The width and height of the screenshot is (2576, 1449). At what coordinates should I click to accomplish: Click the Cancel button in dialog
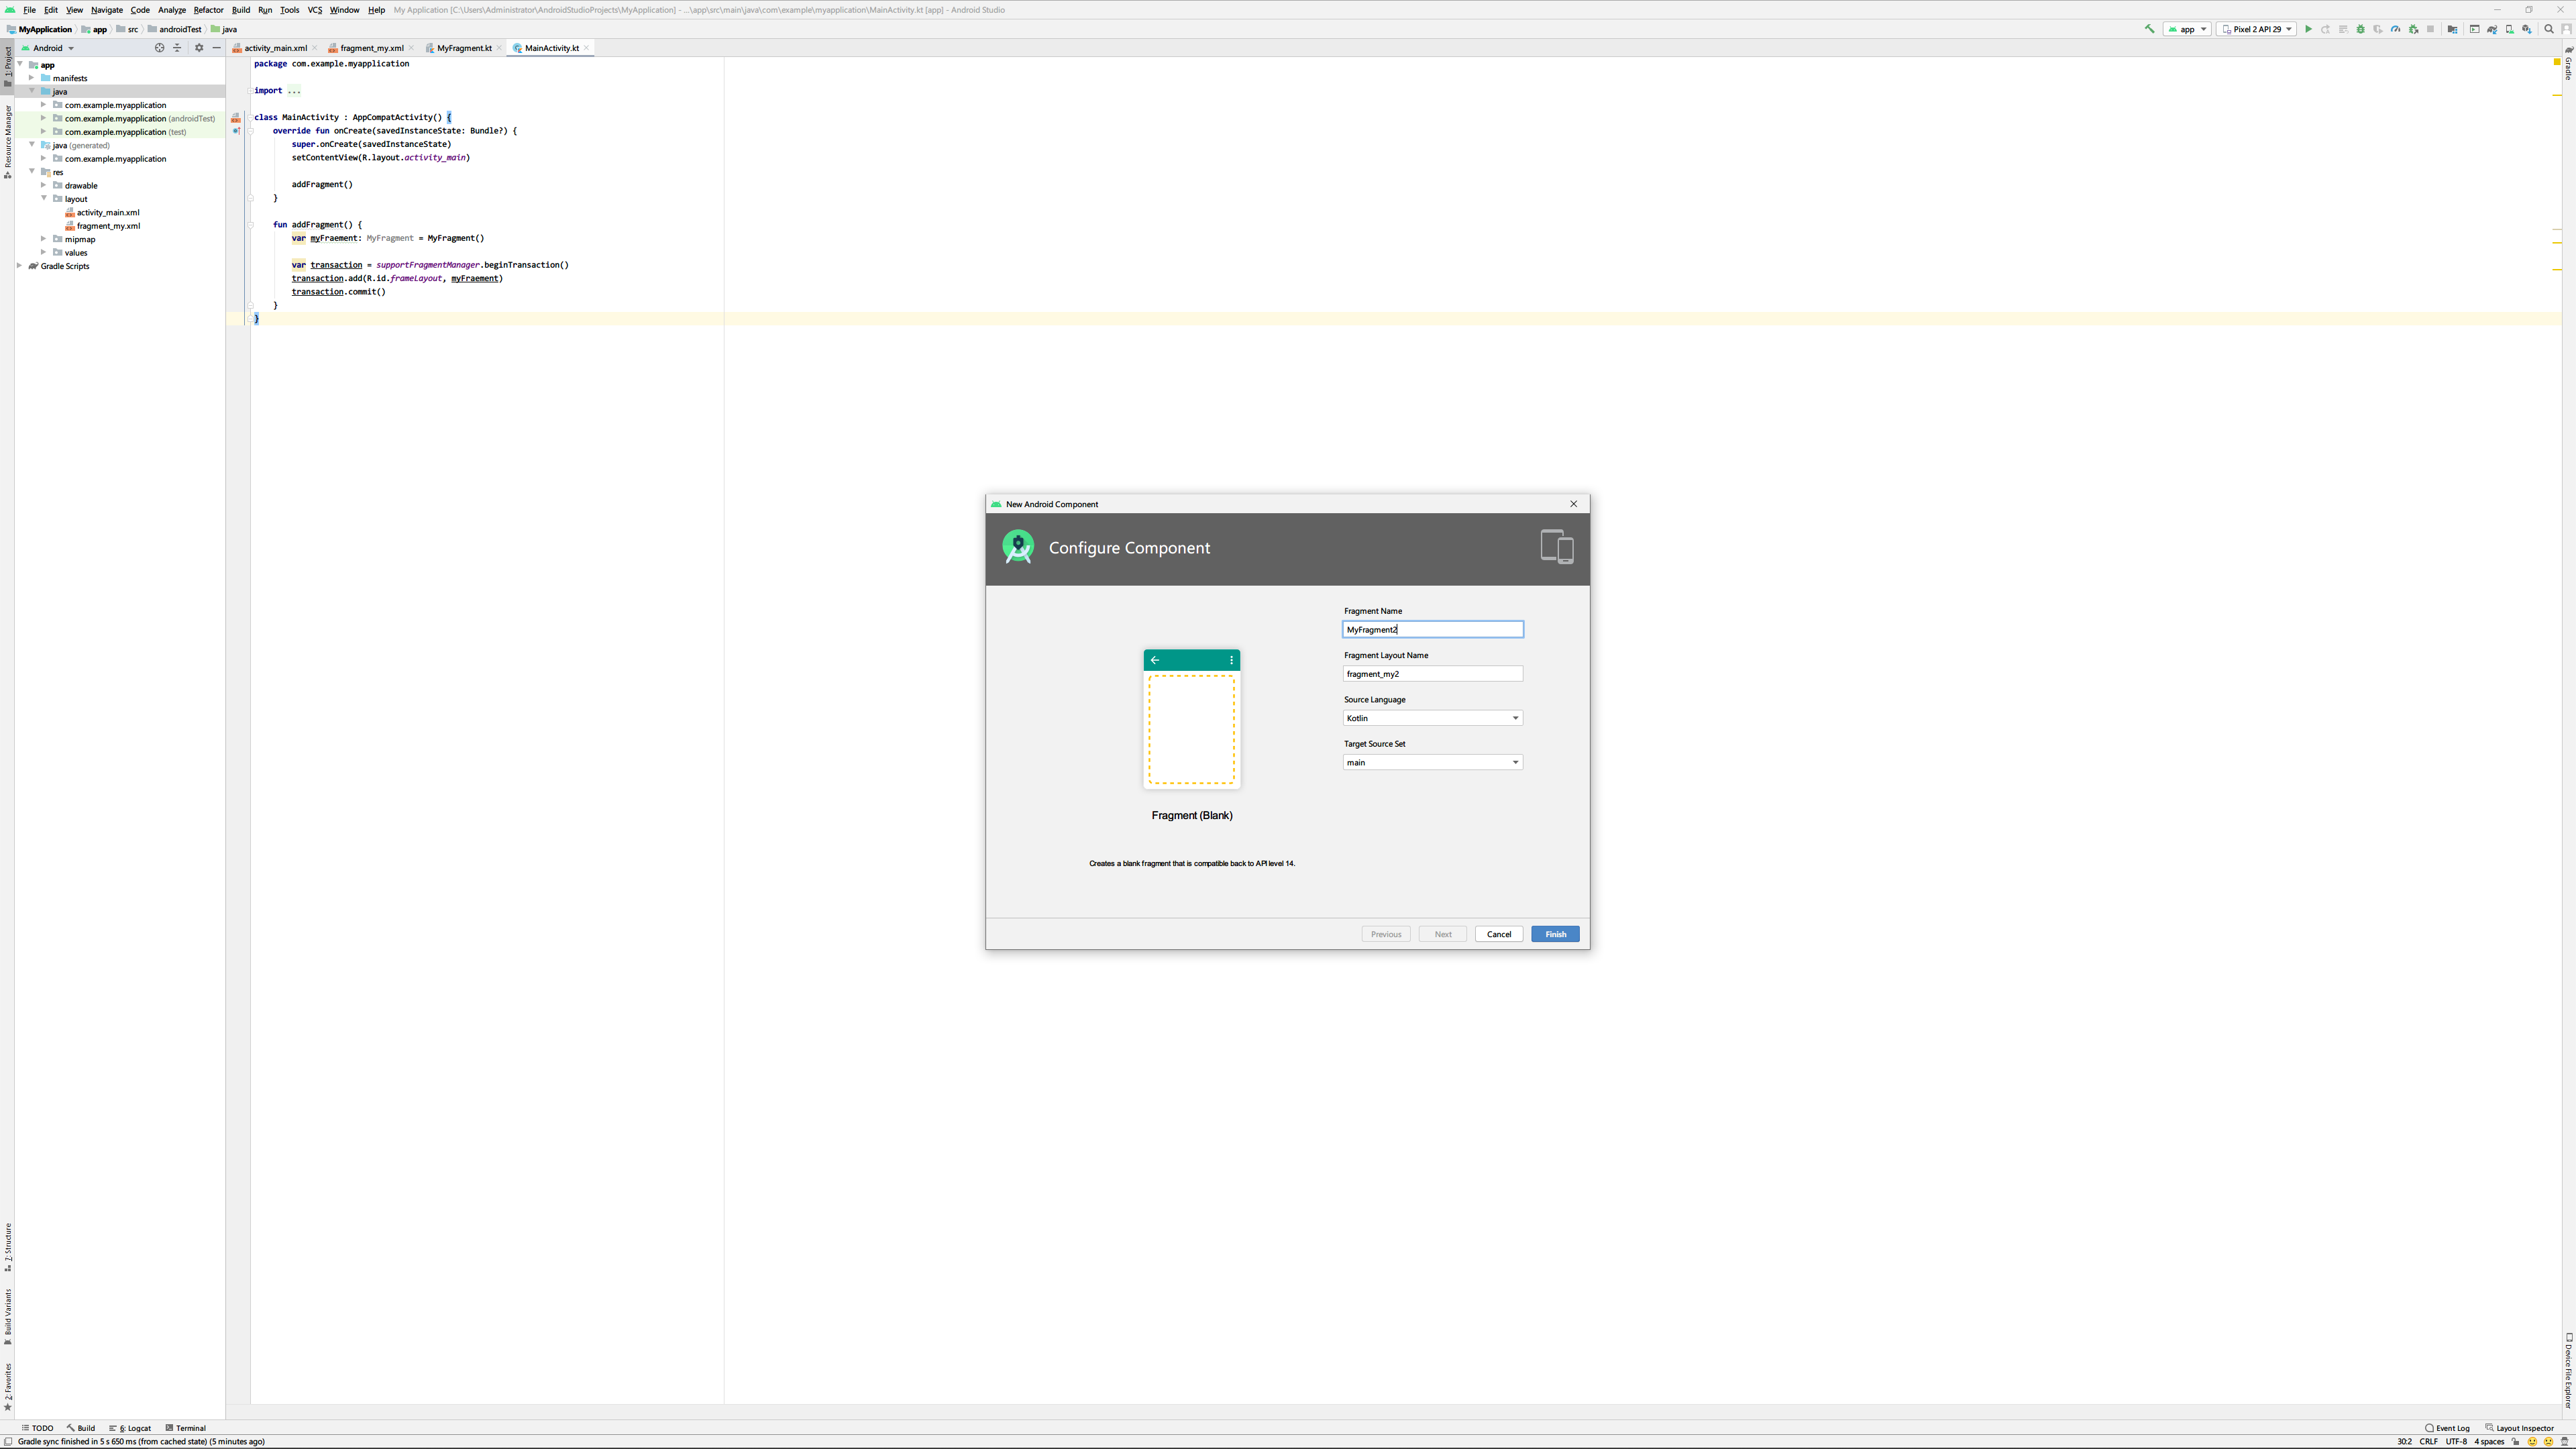(1498, 934)
